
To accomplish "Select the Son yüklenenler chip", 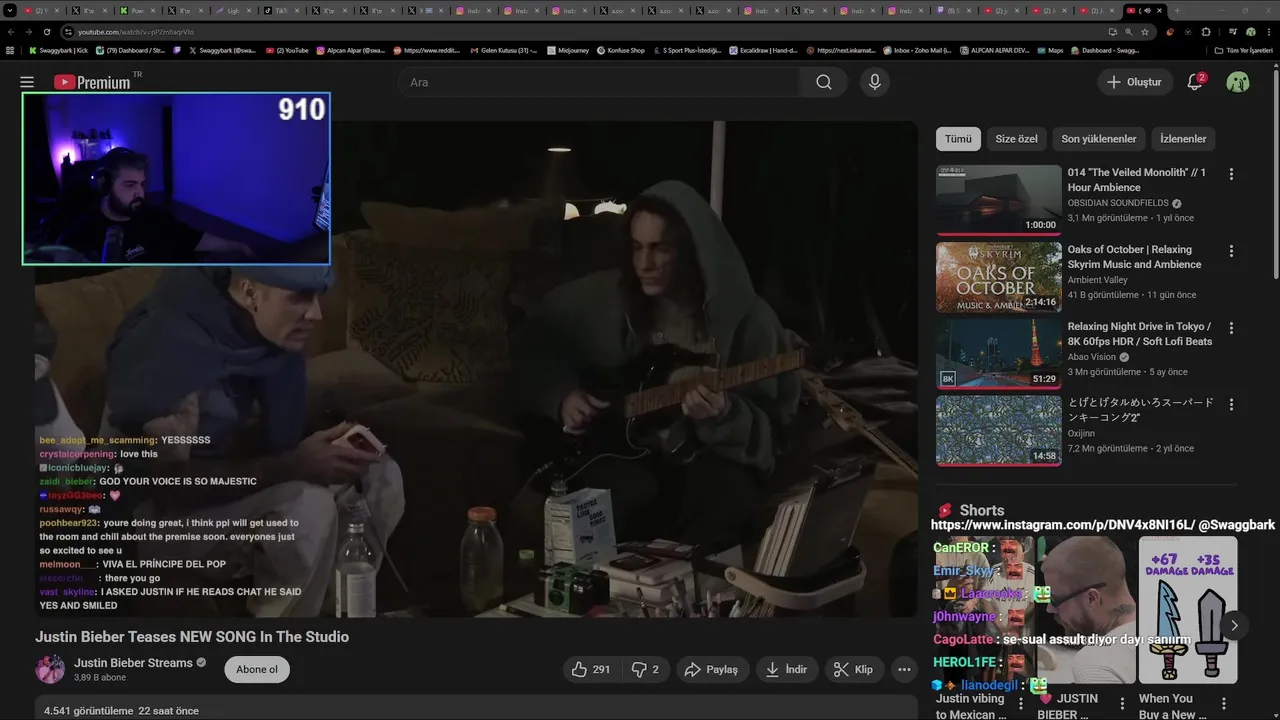I will click(1098, 139).
